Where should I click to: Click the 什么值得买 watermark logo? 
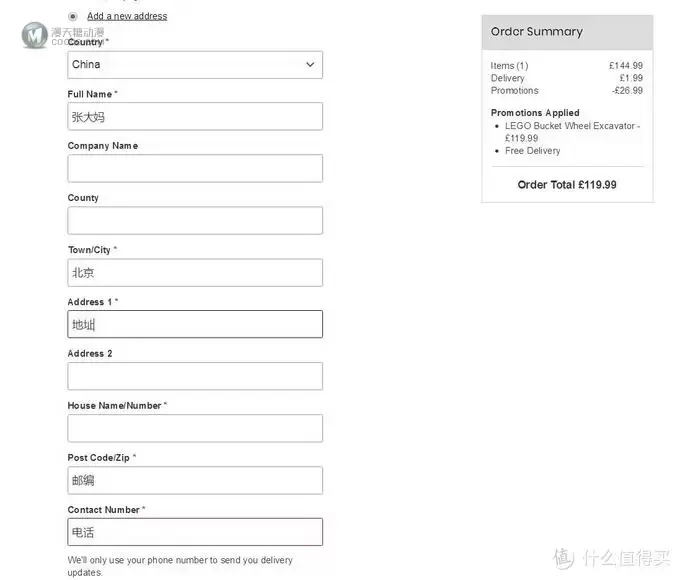tap(611, 558)
